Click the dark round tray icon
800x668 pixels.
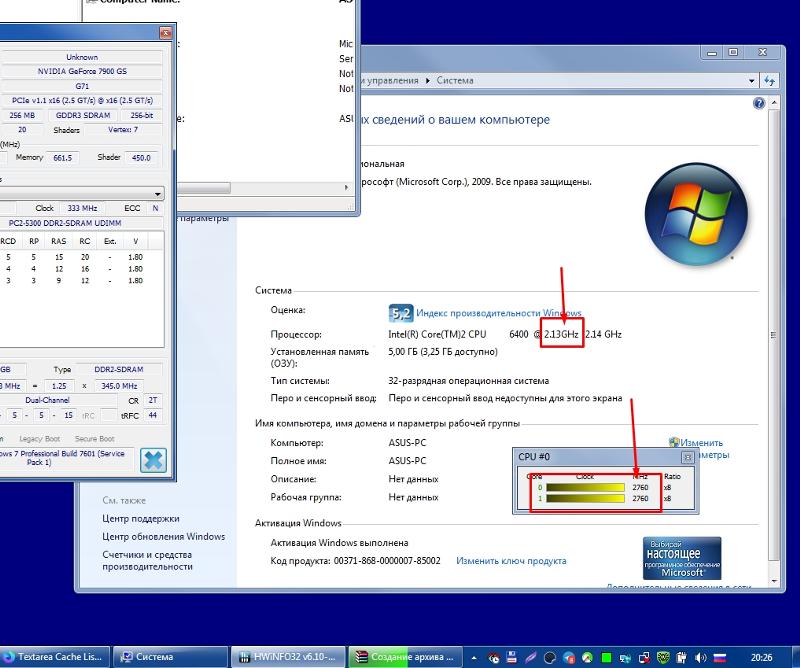pos(549,657)
